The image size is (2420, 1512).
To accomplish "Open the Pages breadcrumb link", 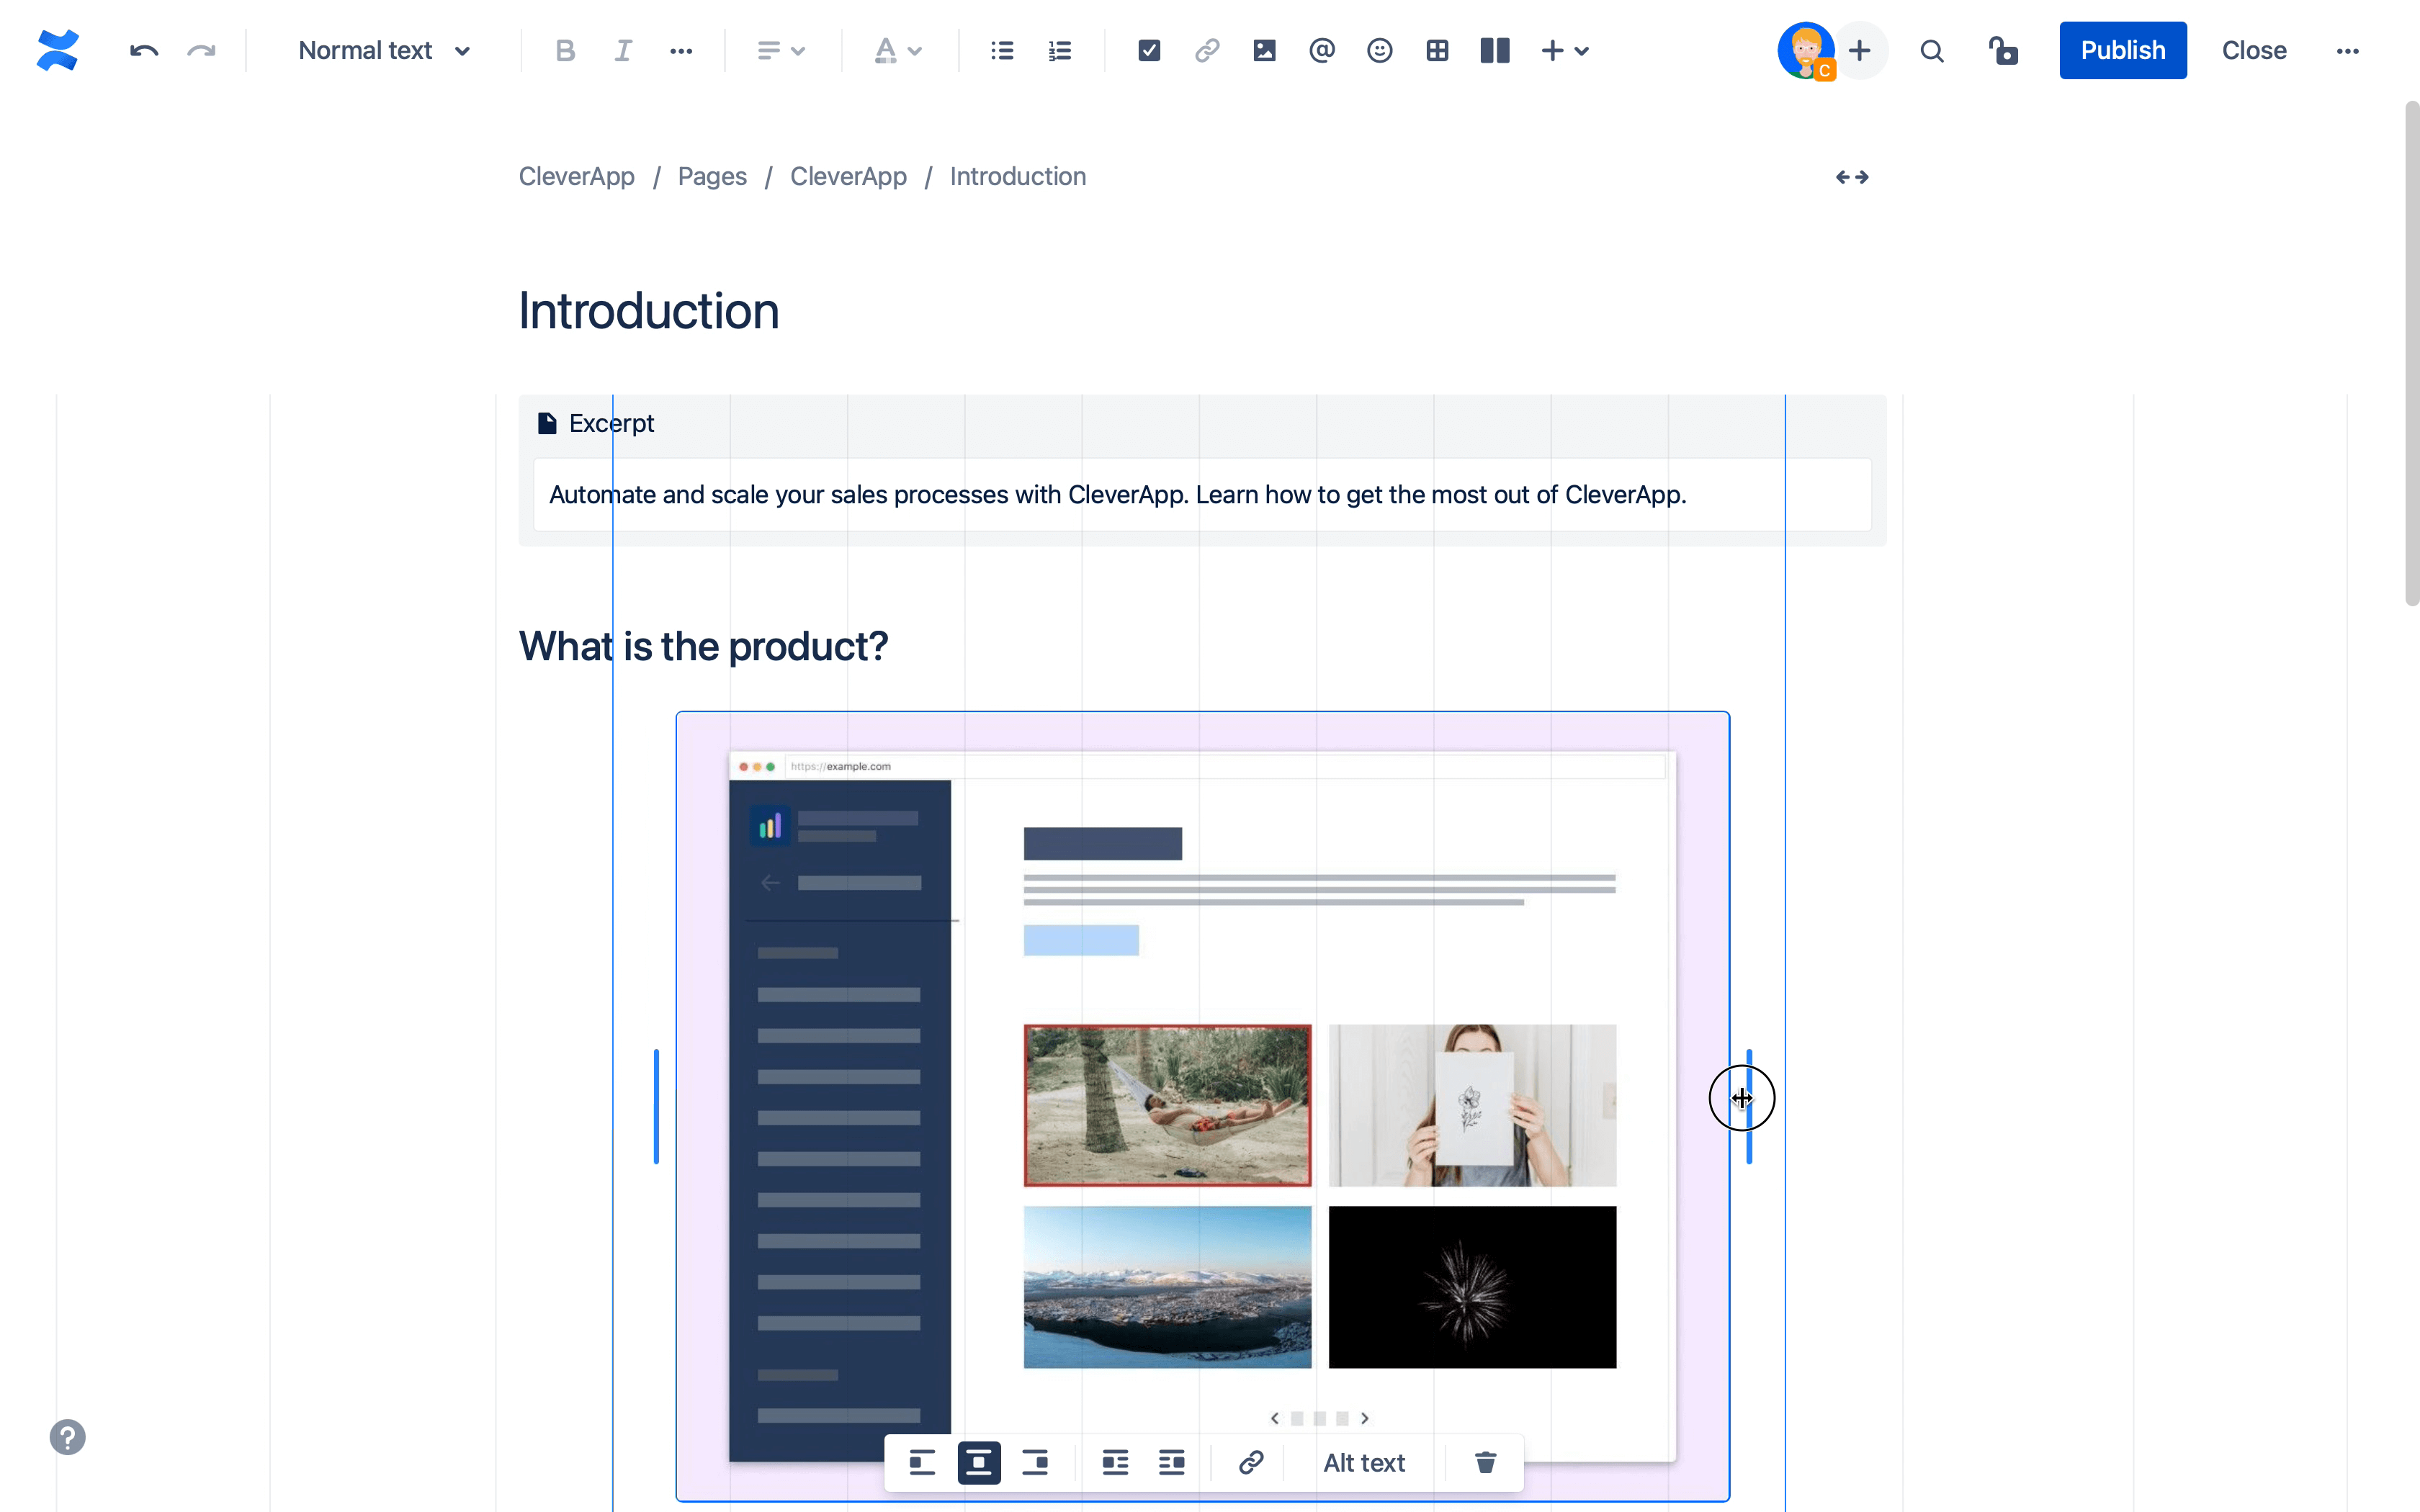I will point(712,177).
